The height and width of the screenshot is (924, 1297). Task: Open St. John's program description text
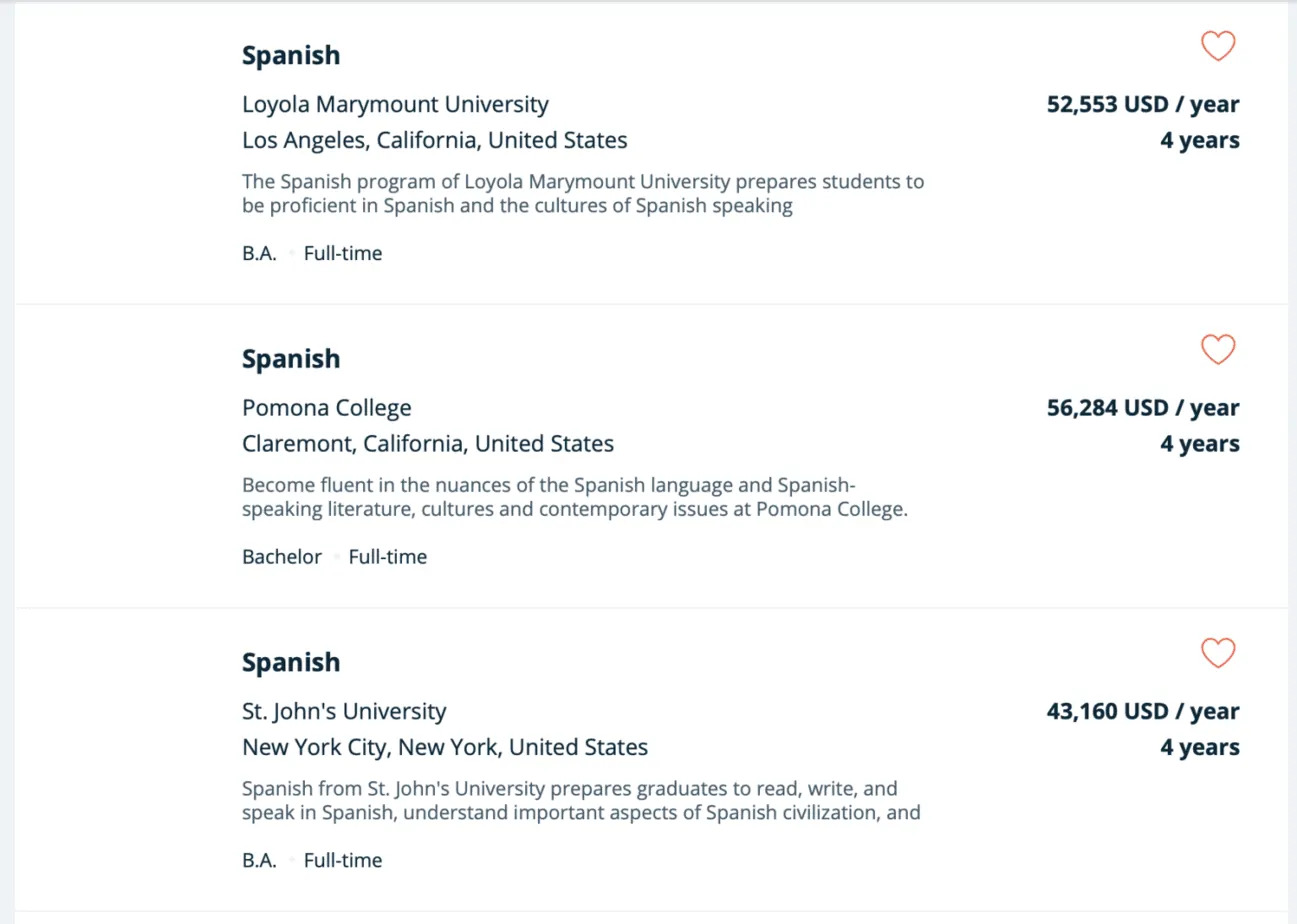(581, 802)
